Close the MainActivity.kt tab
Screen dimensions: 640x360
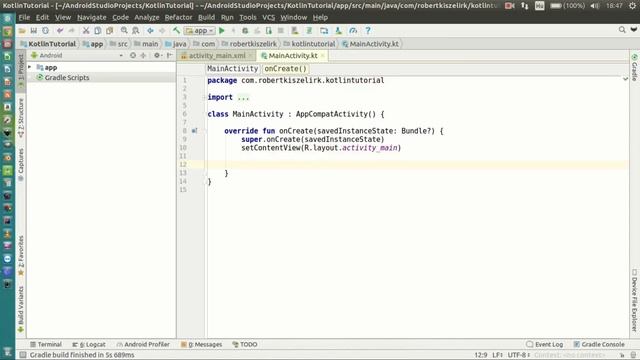(x=322, y=56)
